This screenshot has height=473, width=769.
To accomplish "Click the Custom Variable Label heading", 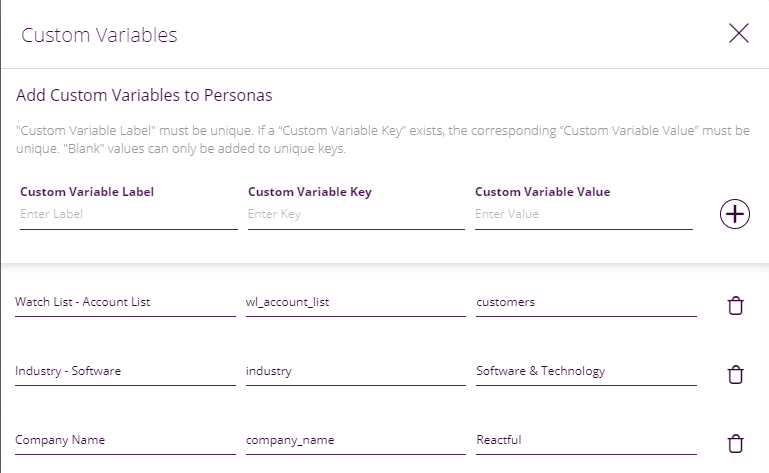I will point(87,192).
